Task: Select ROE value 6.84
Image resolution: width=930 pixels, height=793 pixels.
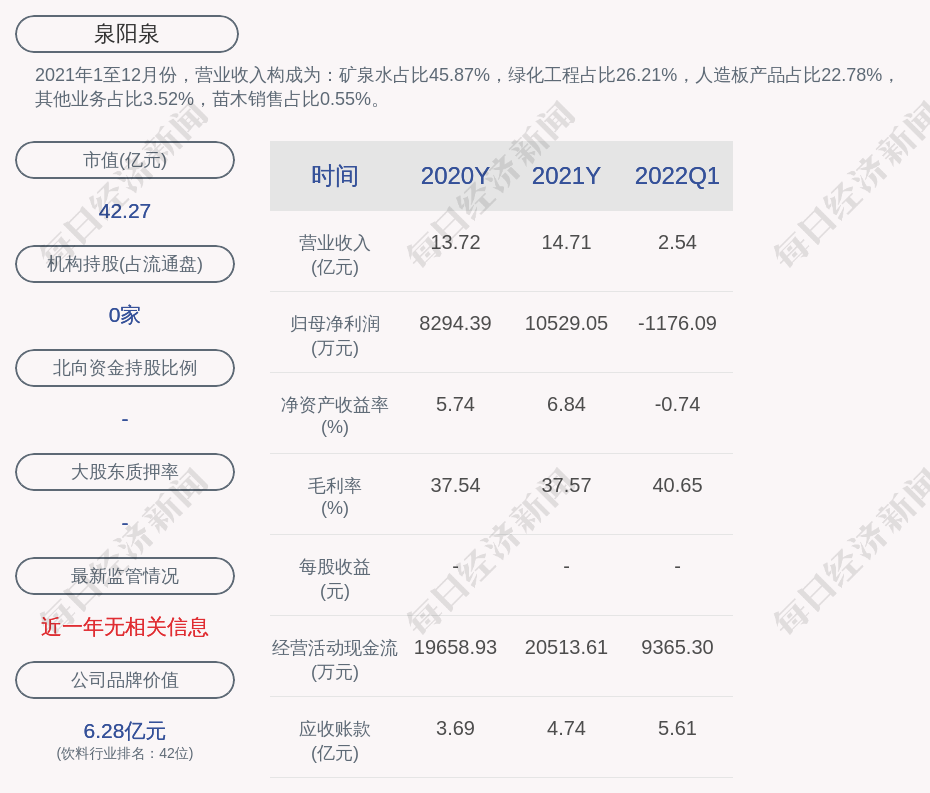Action: [566, 405]
